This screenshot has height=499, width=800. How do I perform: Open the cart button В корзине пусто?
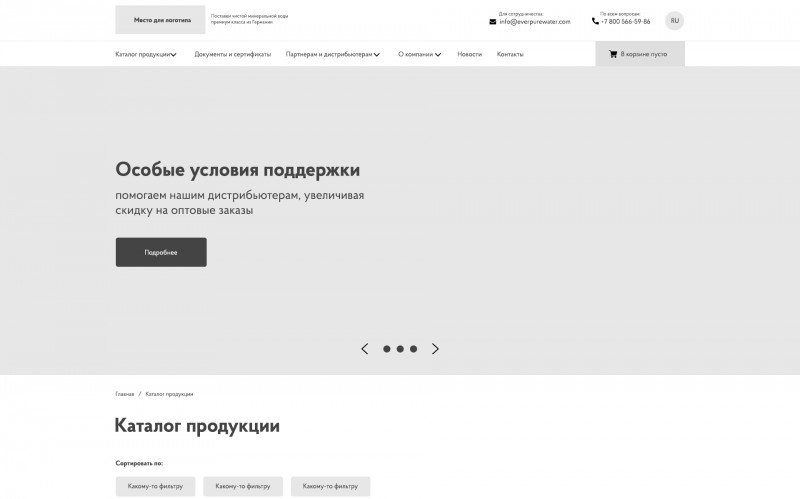(x=640, y=54)
